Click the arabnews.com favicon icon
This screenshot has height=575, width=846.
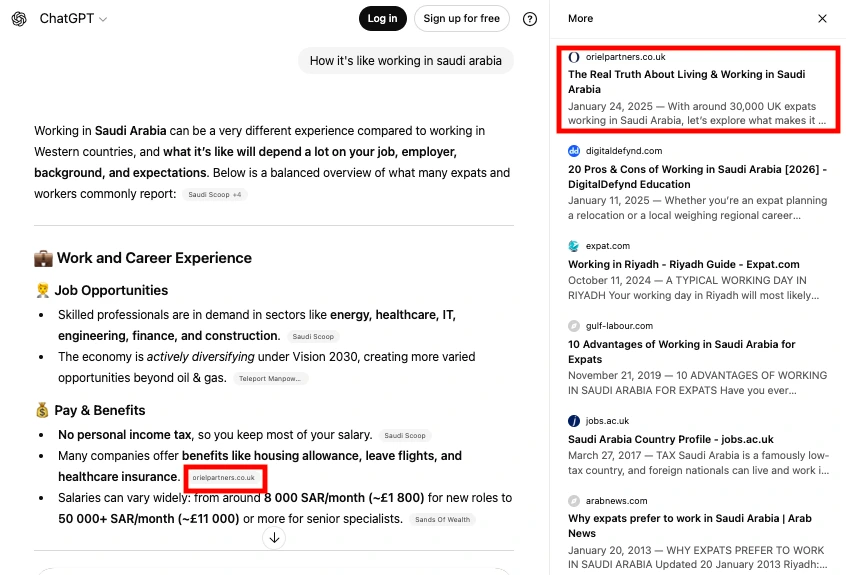click(574, 501)
